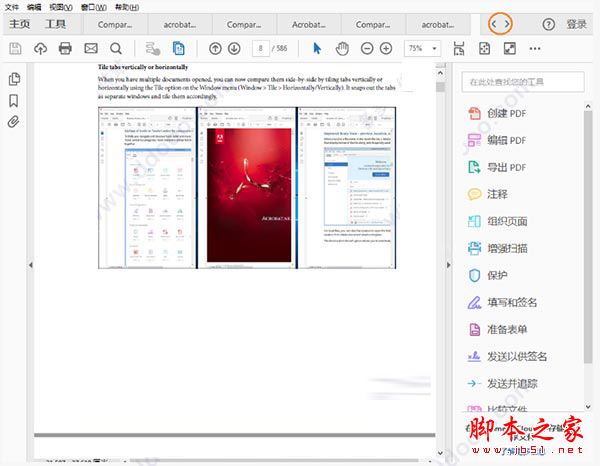Send file by email envelope icon
The width and height of the screenshot is (600, 466).
click(x=91, y=48)
